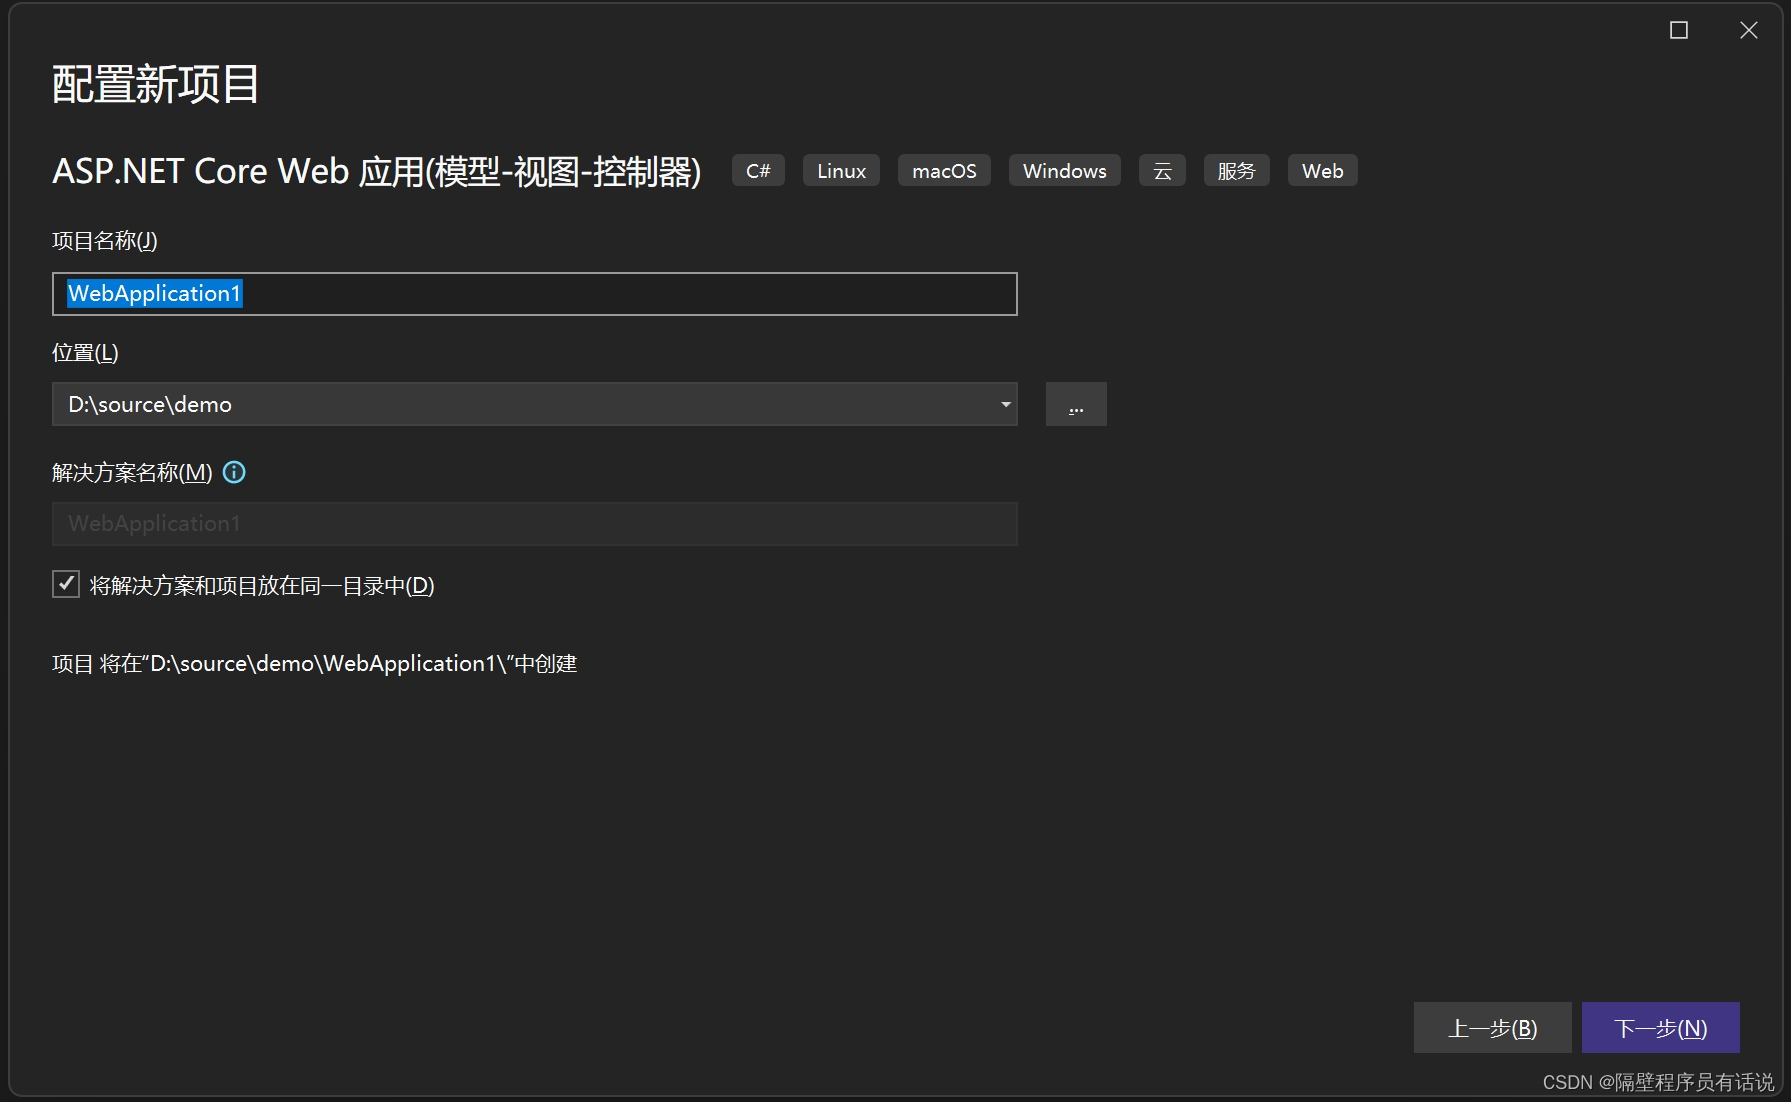
Task: Proceed with 下一步(N) button
Action: [1660, 1027]
